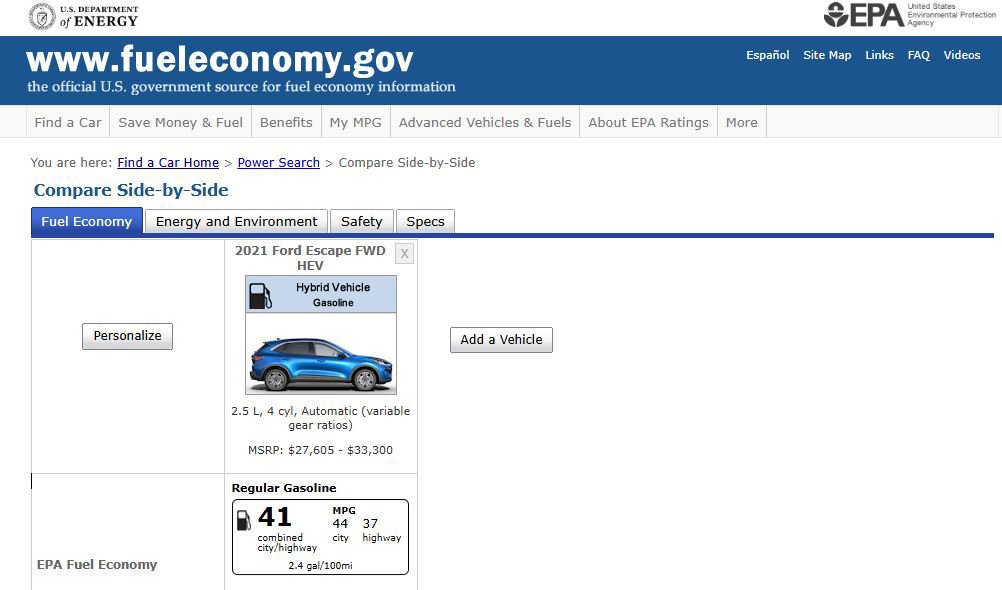Open the Español link
This screenshot has width=1002, height=590.
[x=767, y=55]
